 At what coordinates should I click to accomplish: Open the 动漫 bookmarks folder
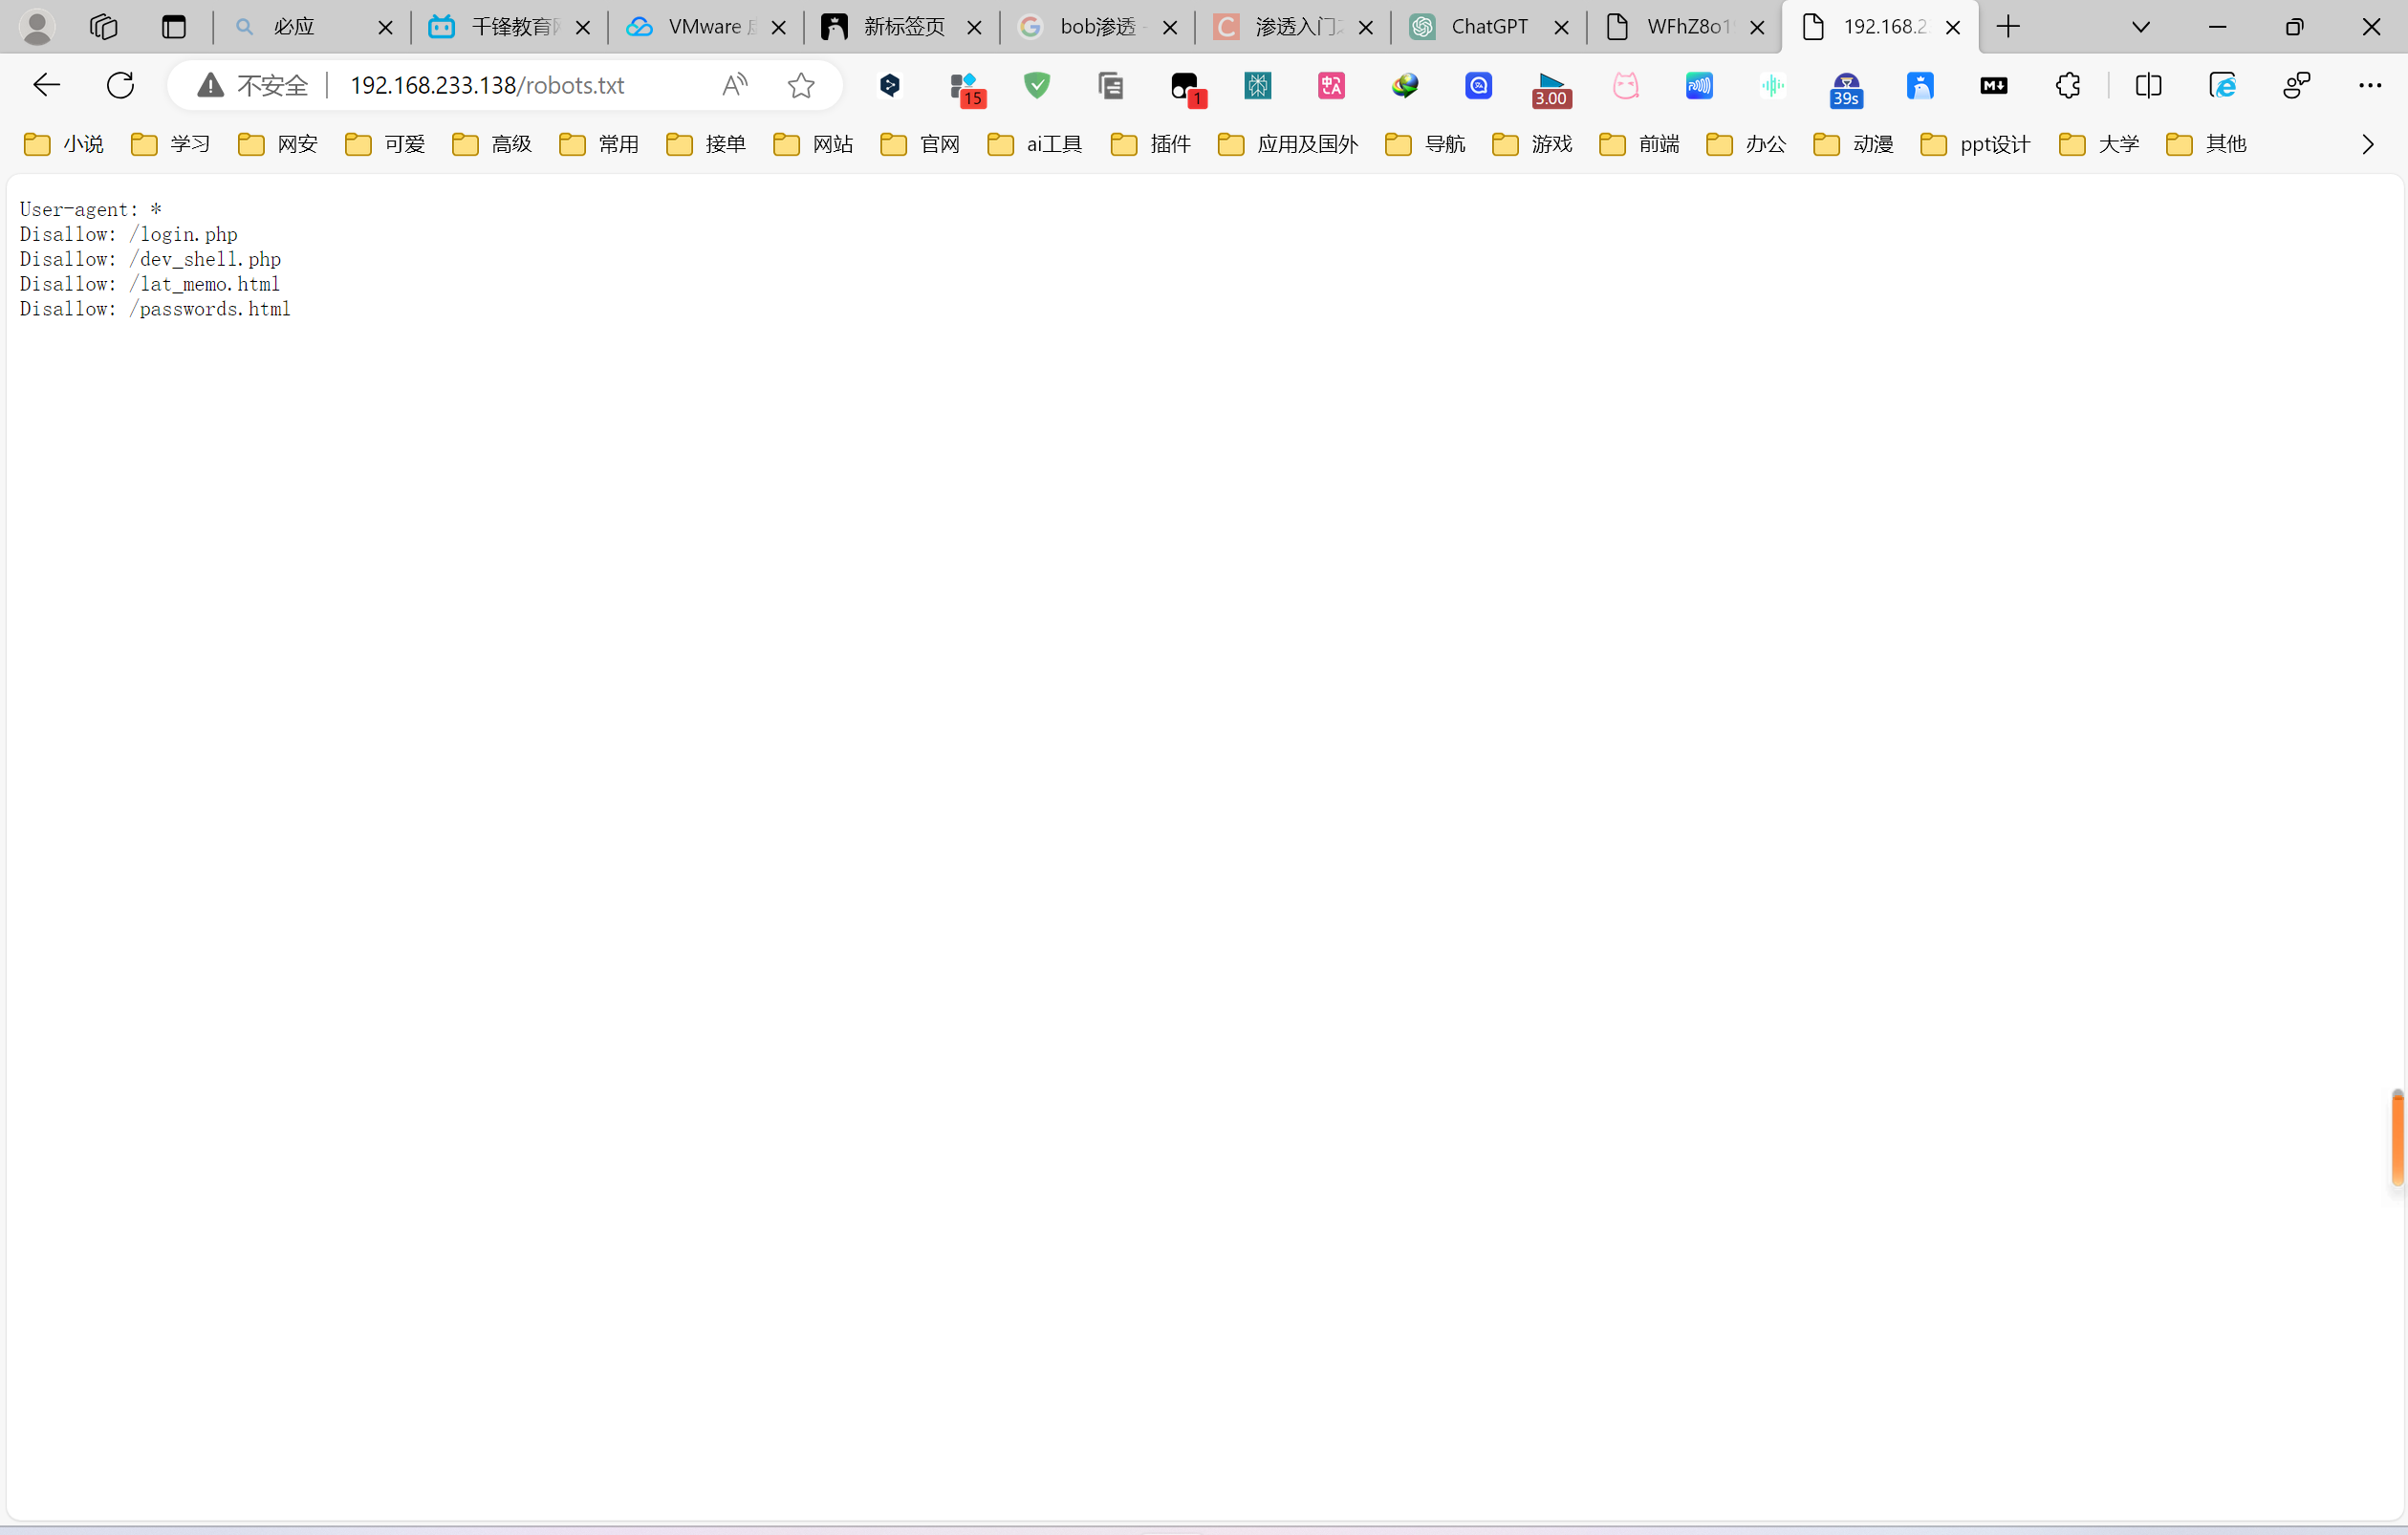(1853, 145)
